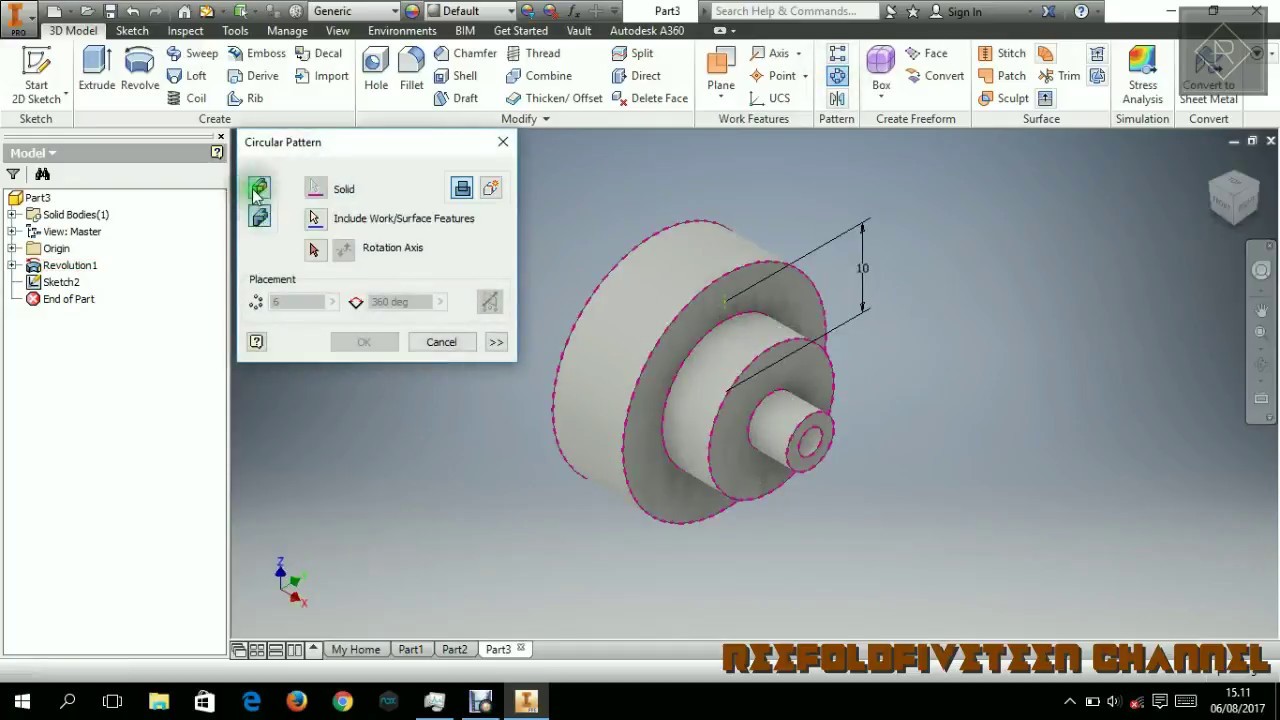Toggle Pattern a solid option
The height and width of the screenshot is (720, 1280).
(x=260, y=216)
